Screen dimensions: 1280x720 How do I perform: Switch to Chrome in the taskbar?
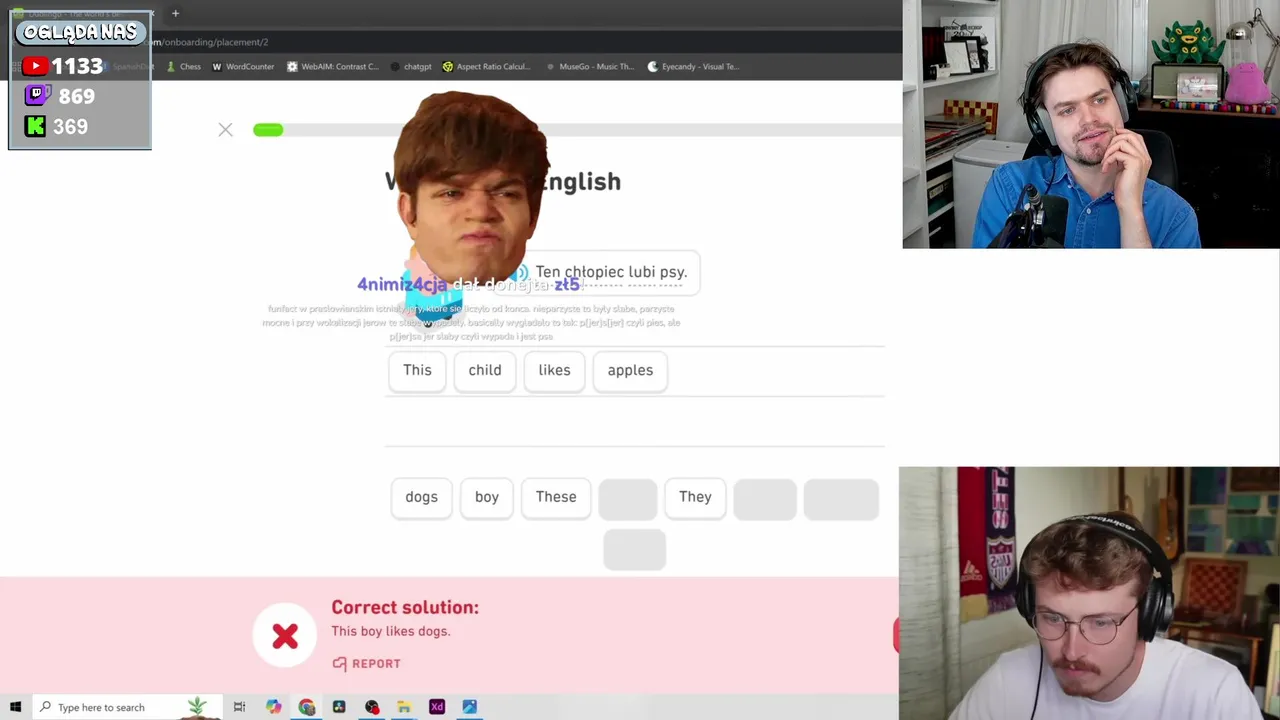[x=306, y=707]
